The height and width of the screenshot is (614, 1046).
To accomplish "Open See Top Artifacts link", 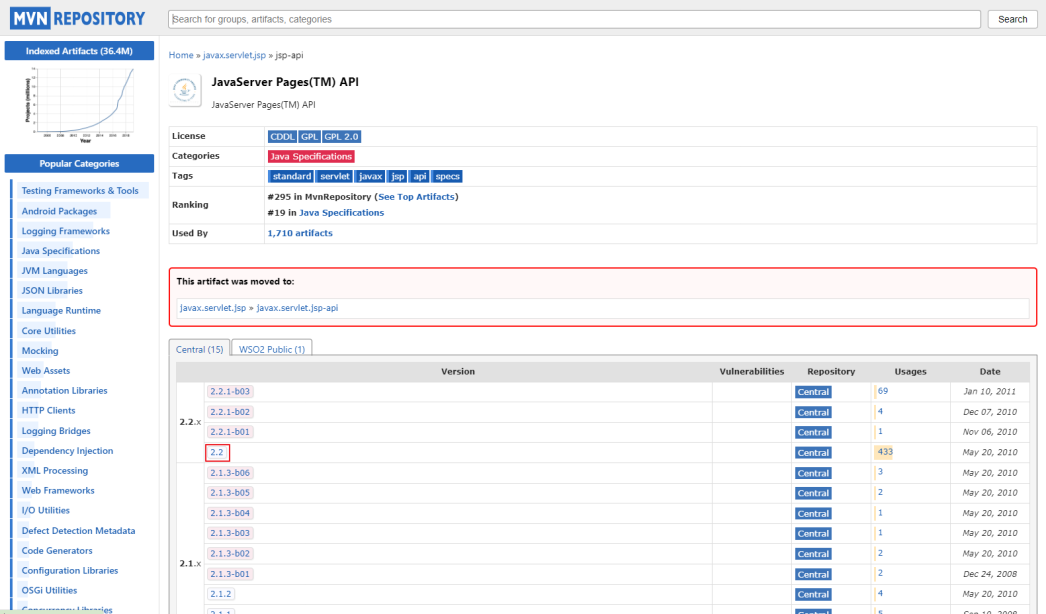I will point(416,197).
